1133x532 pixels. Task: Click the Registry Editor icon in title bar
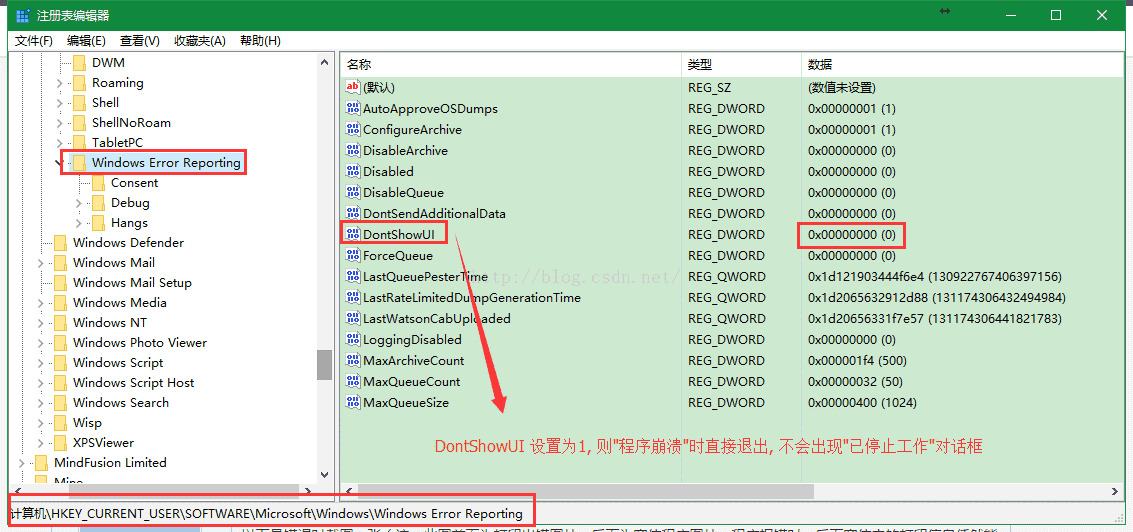22,15
